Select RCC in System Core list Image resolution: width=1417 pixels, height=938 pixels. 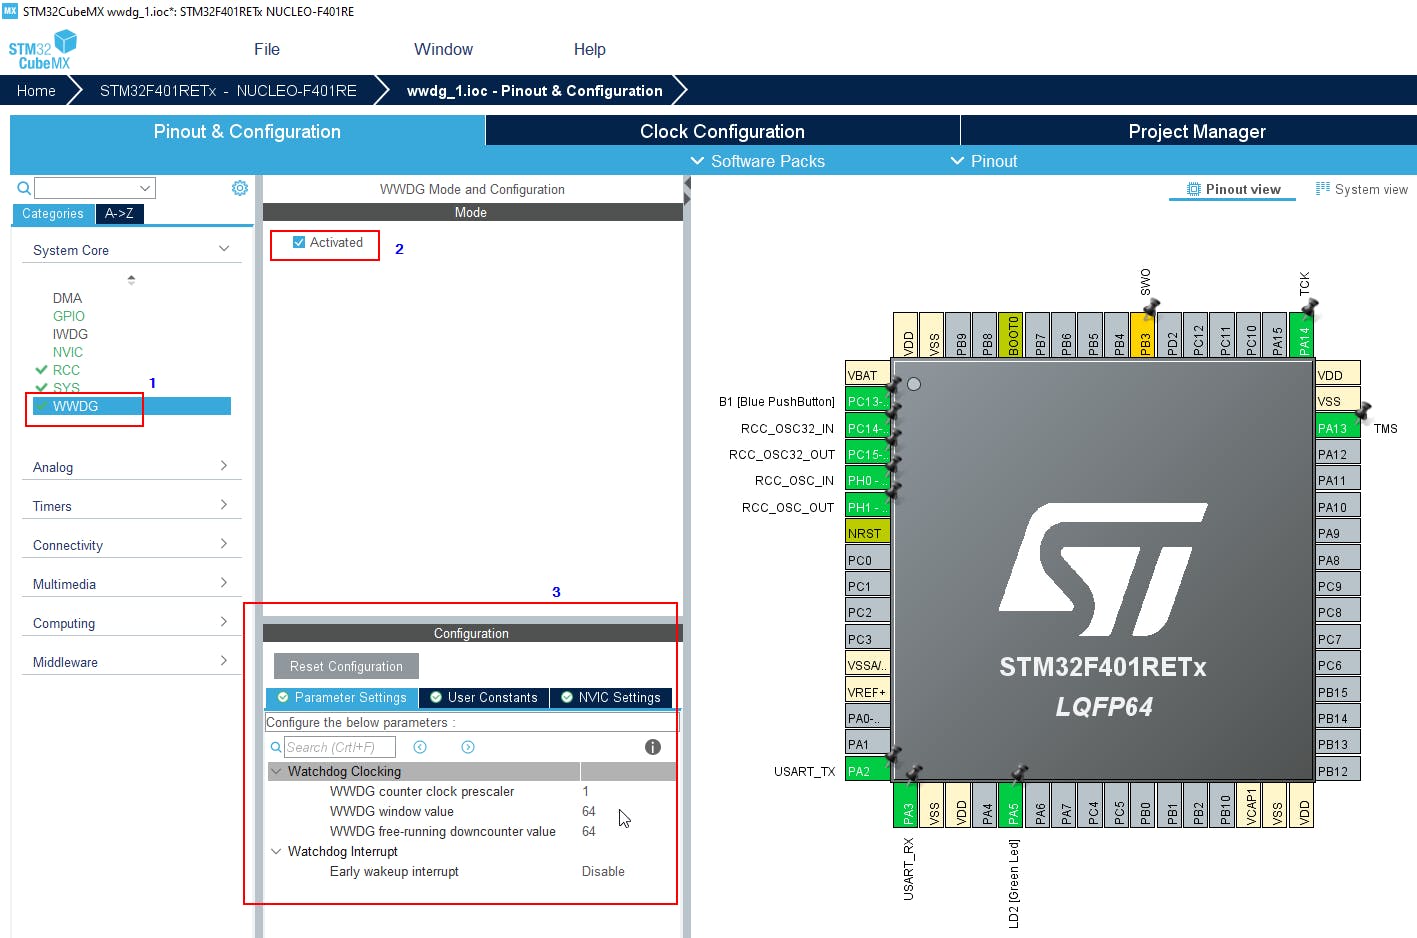[x=66, y=370]
